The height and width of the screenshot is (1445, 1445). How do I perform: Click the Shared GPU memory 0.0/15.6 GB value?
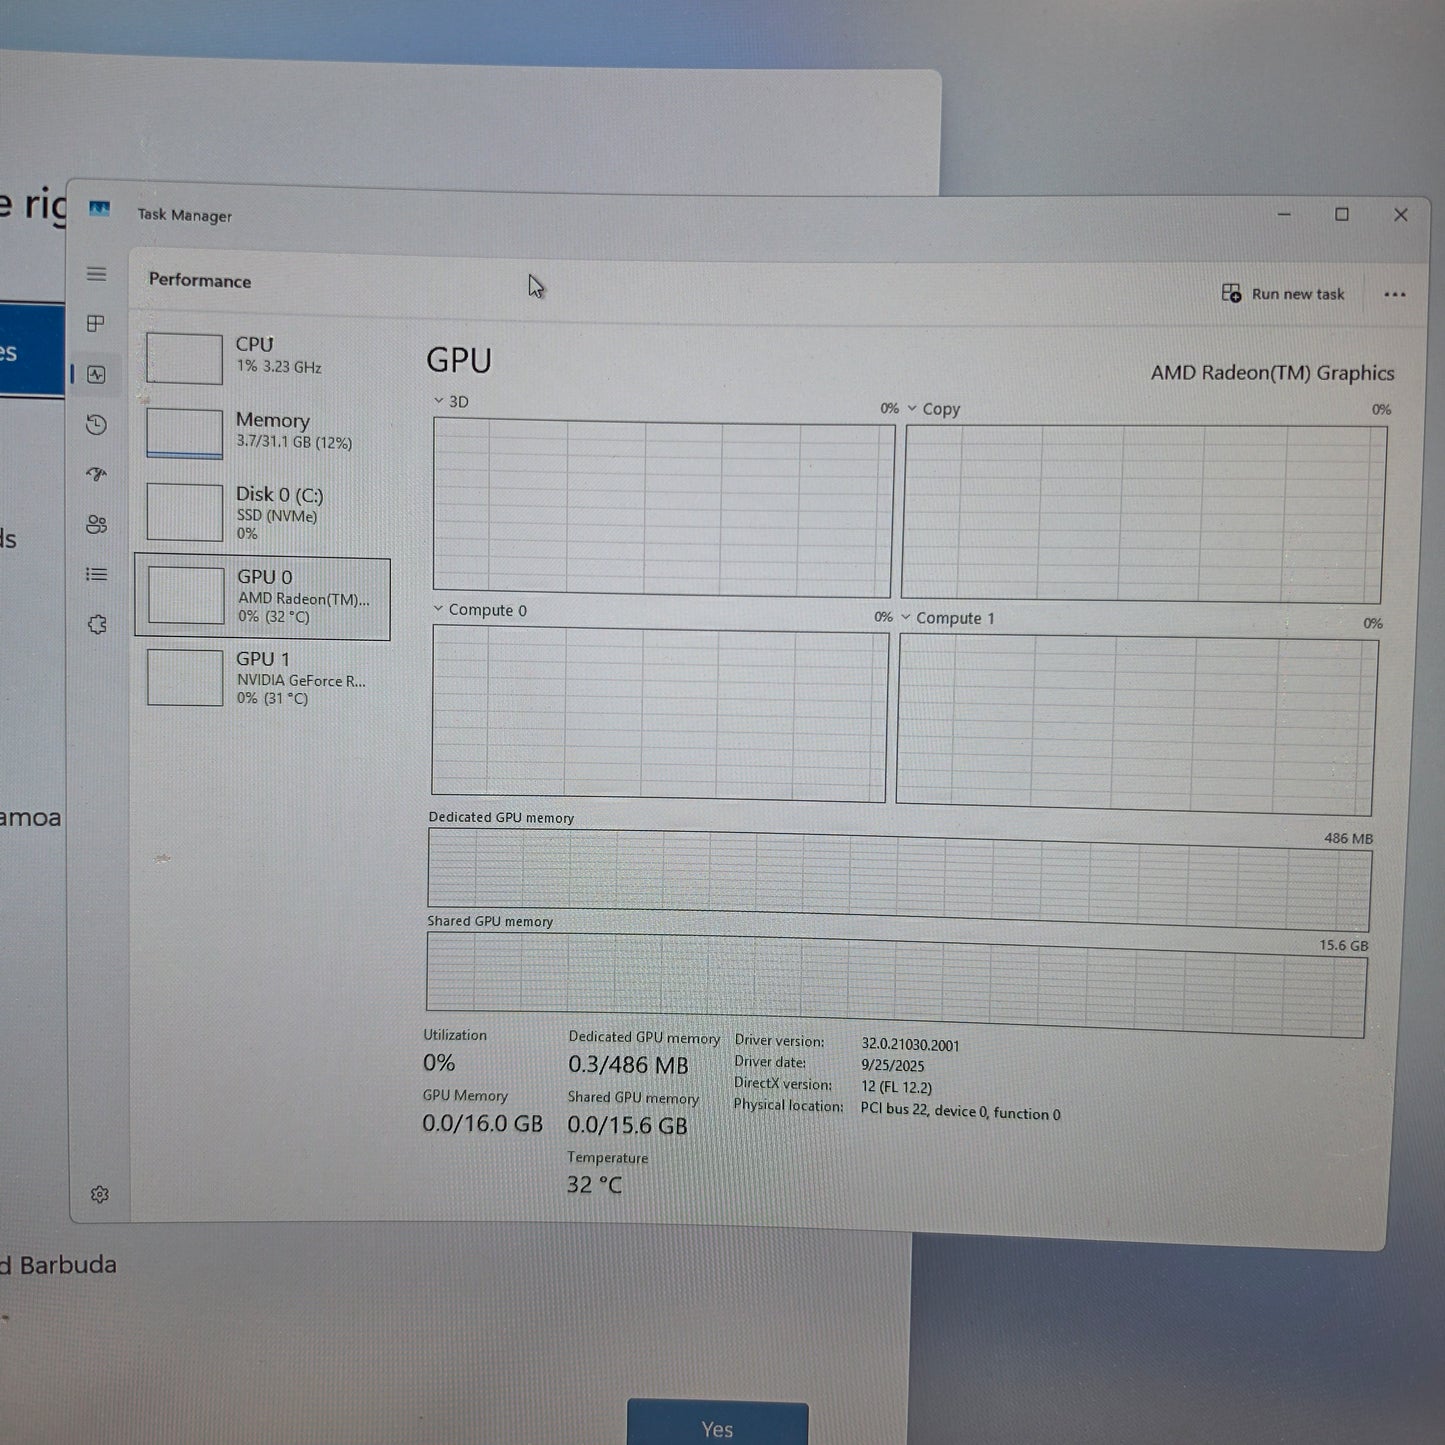pos(627,1125)
